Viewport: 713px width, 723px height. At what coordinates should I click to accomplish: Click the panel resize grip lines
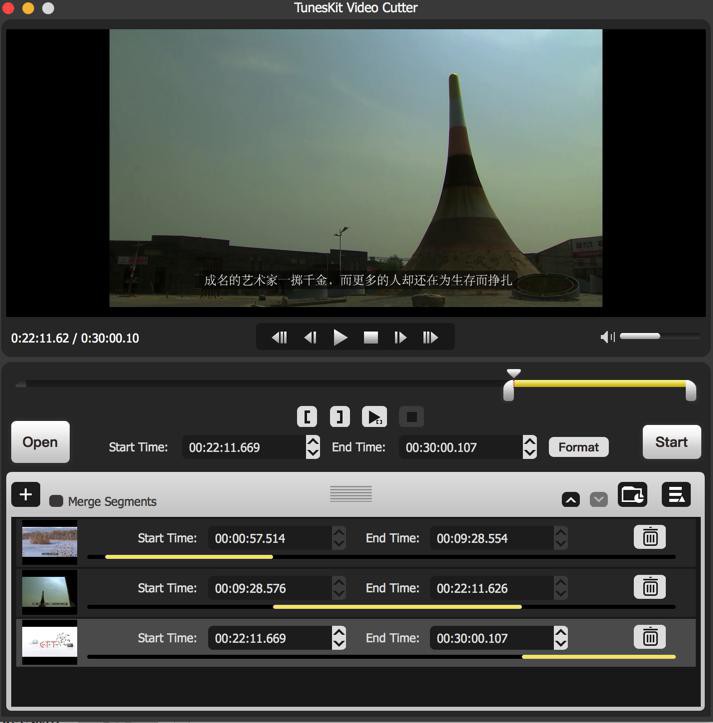[351, 493]
